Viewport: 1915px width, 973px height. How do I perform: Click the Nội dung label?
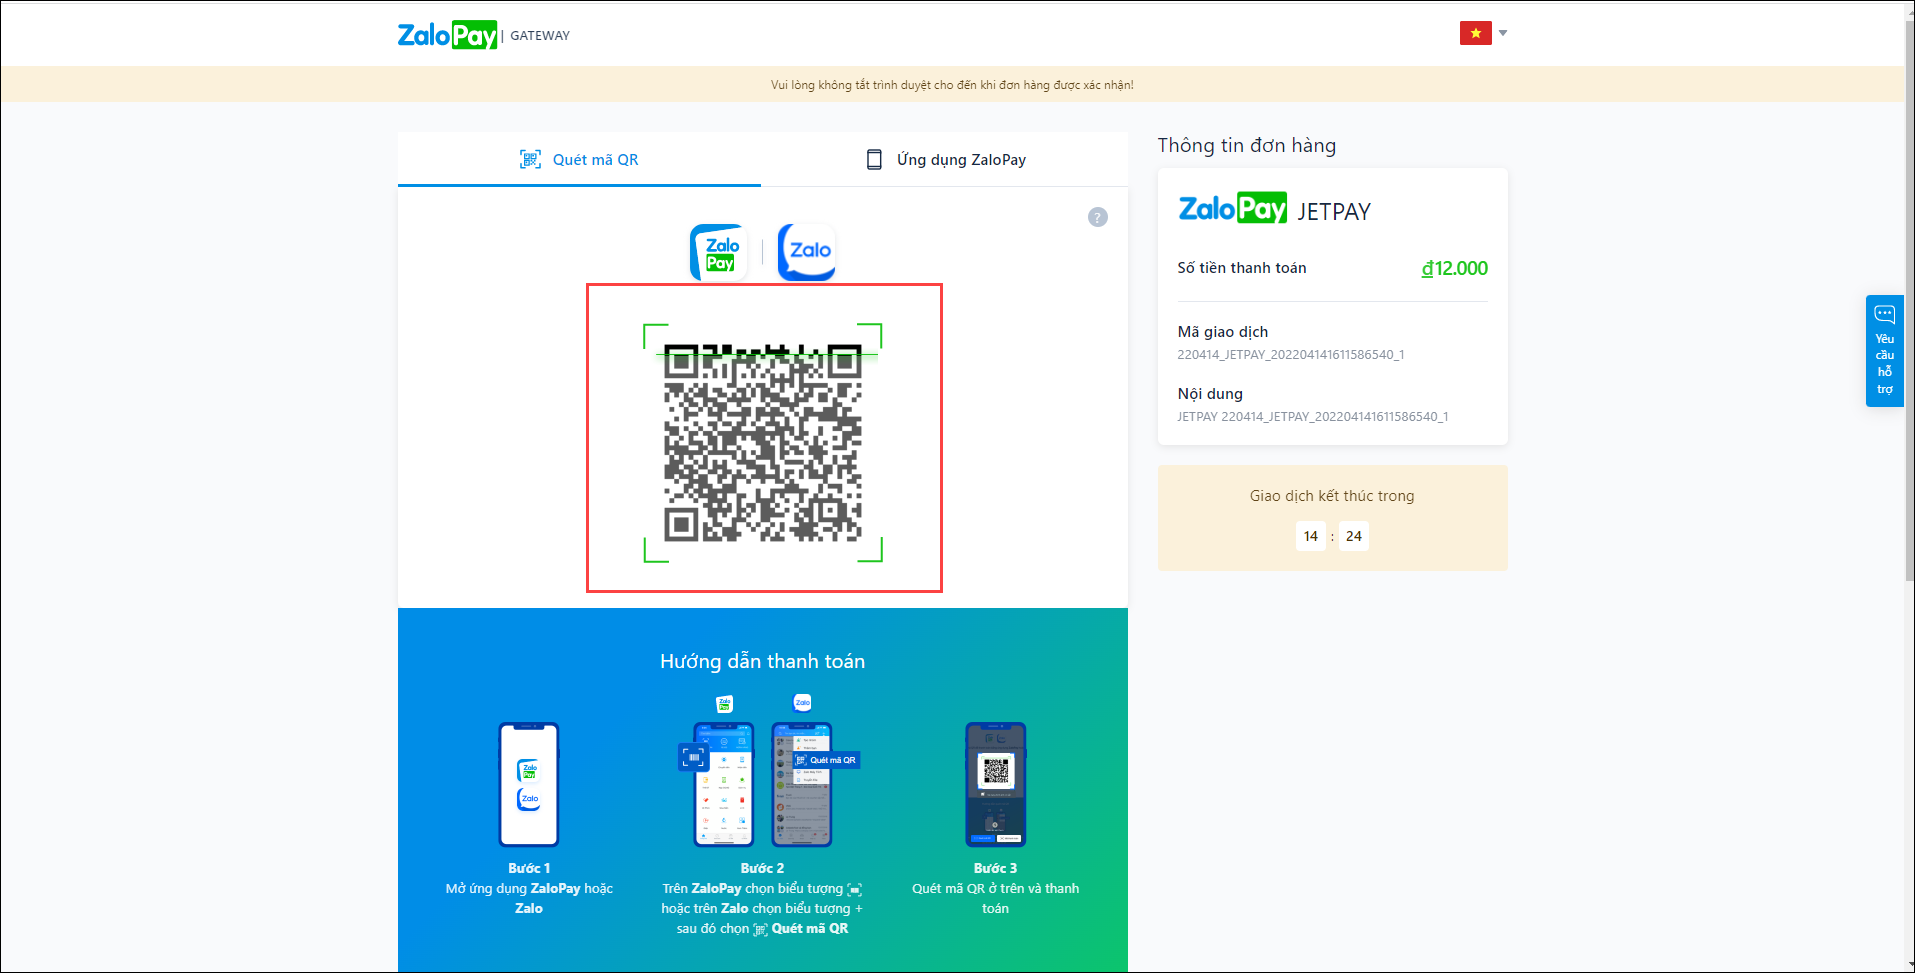click(1210, 394)
